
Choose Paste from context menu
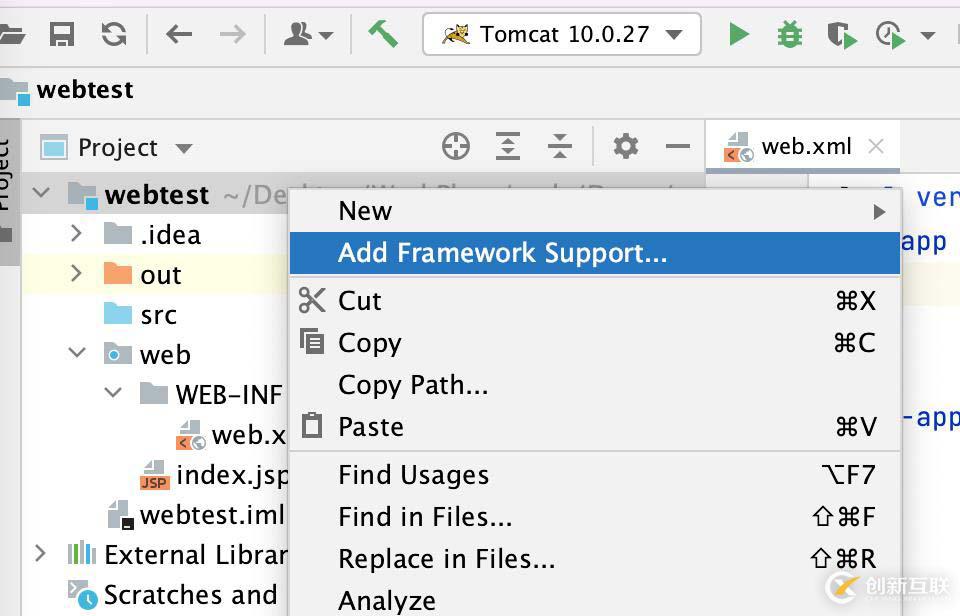pyautogui.click(x=594, y=427)
